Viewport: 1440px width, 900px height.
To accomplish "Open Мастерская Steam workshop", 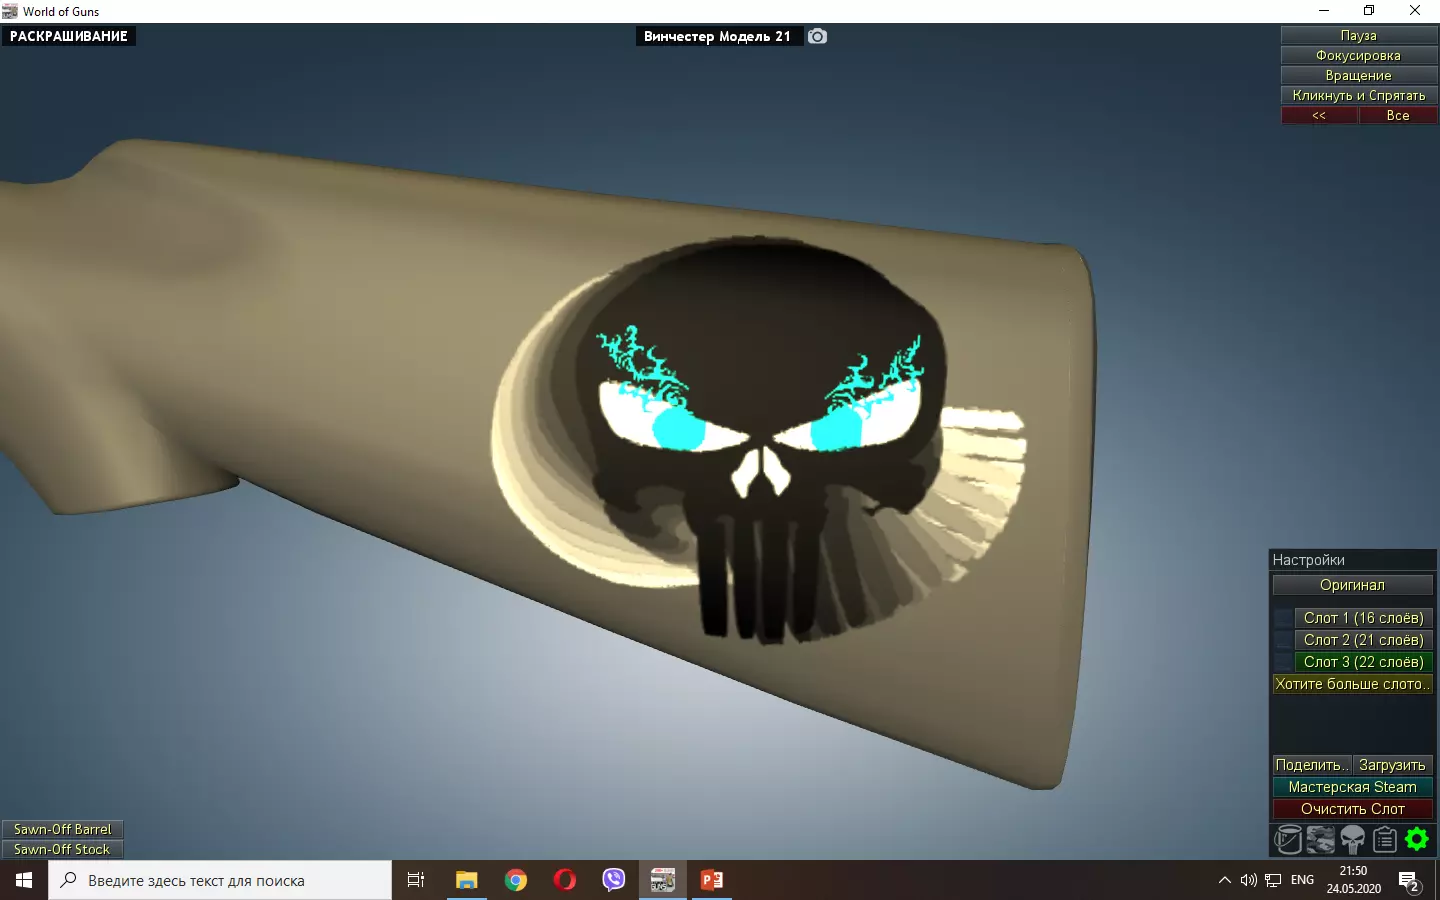I will point(1353,787).
